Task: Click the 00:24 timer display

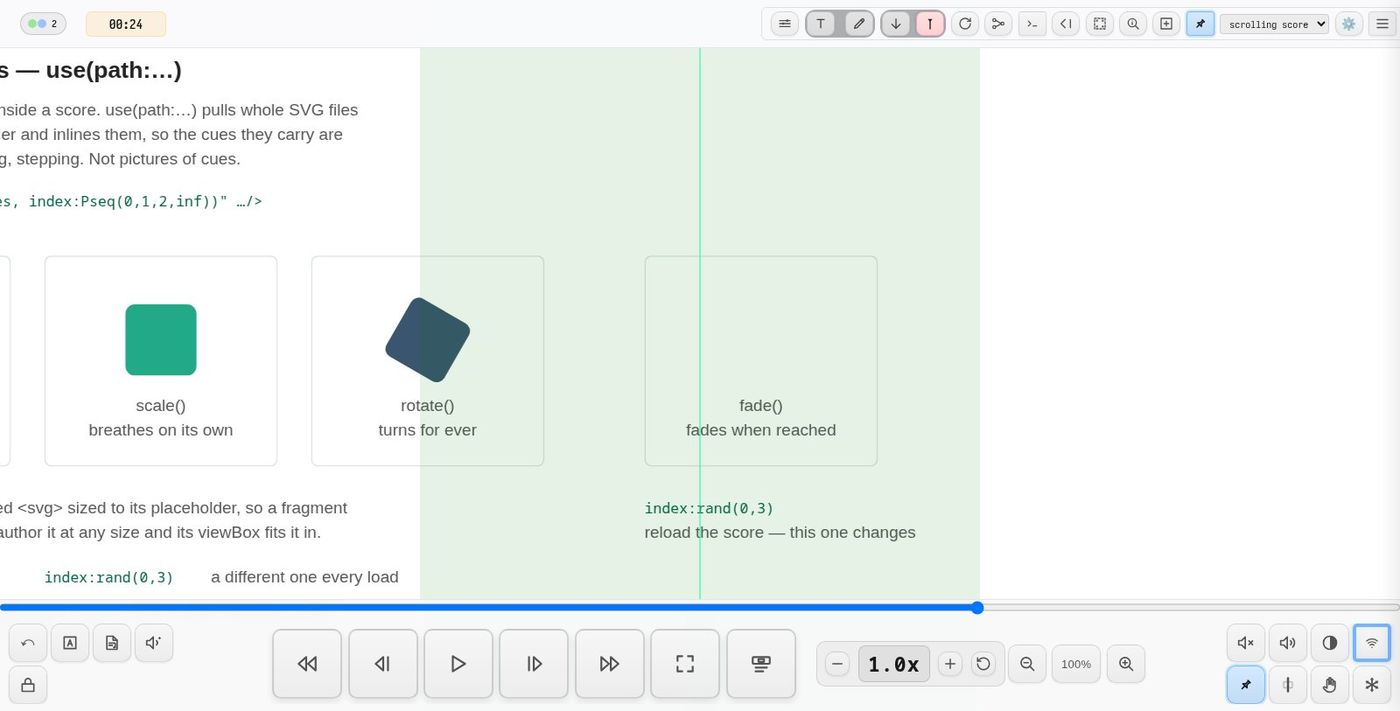Action: coord(125,24)
